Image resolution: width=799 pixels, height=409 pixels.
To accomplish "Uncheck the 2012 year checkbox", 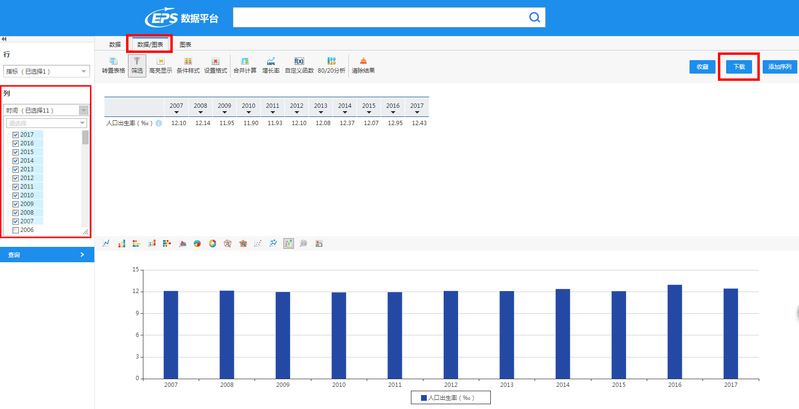I will pos(15,178).
